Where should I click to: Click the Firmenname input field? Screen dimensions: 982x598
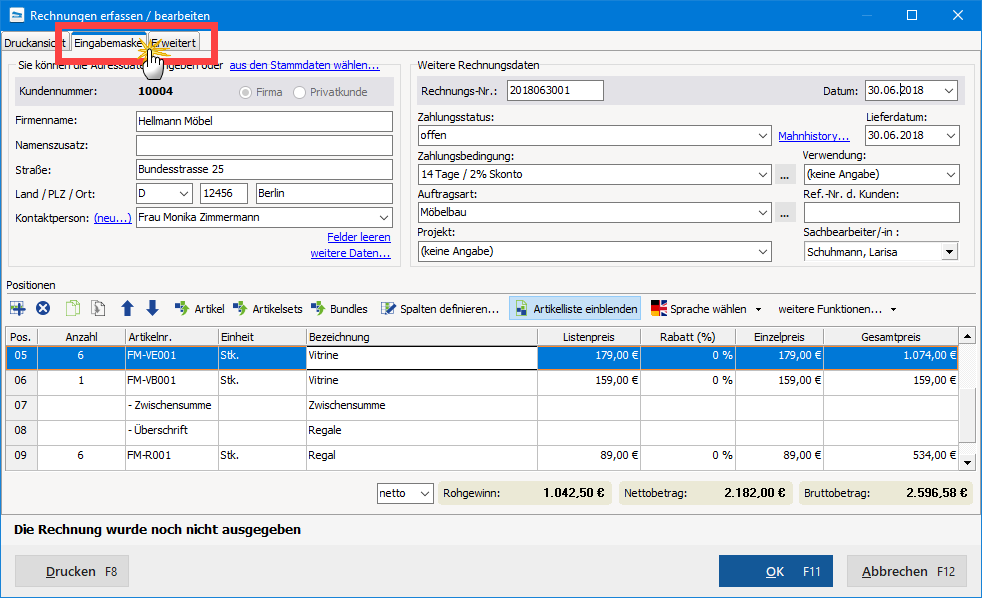coord(264,121)
